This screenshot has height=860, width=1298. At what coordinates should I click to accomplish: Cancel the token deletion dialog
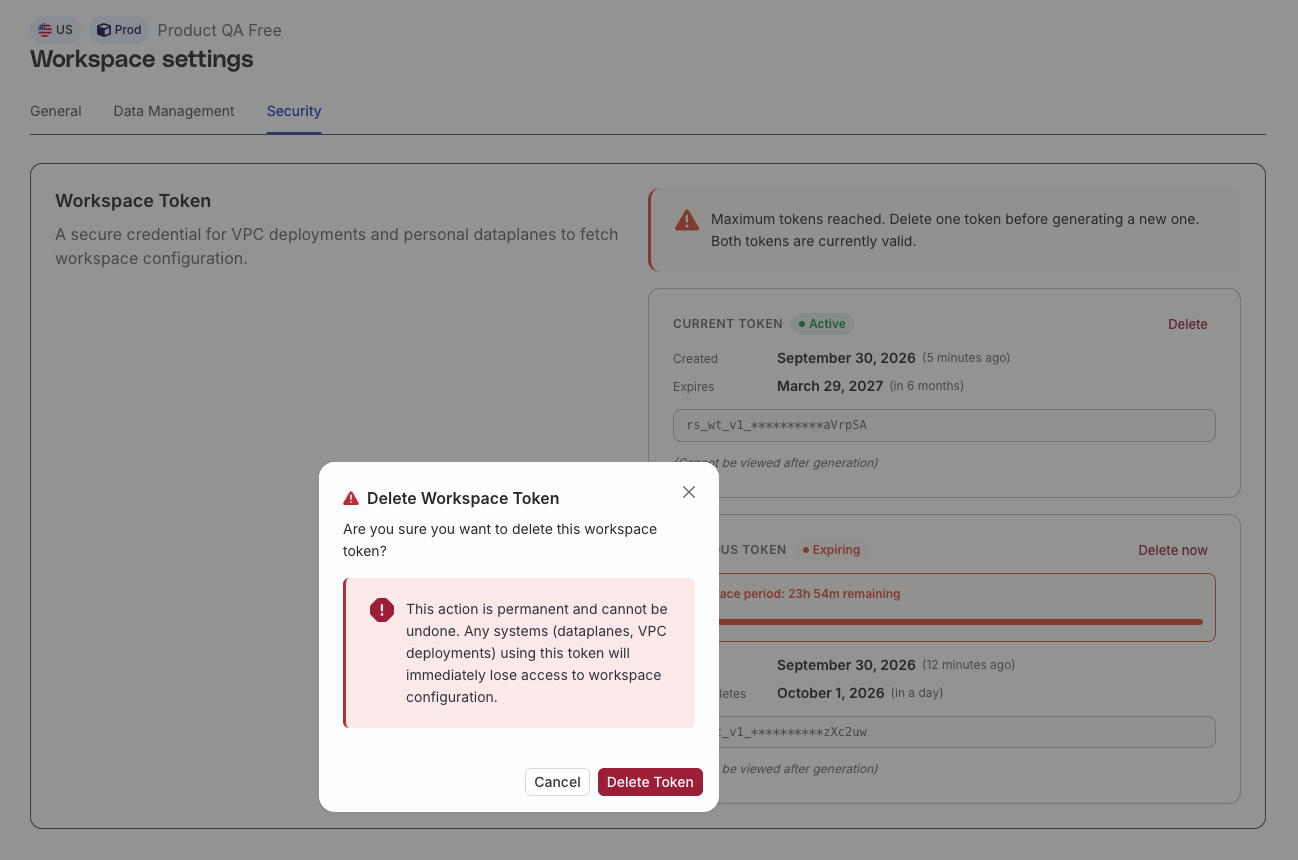click(x=557, y=782)
